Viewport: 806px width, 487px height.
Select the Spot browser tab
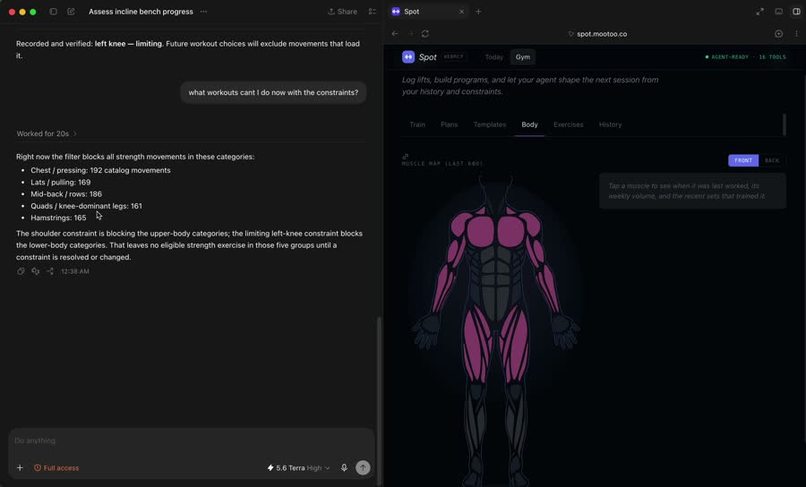pos(427,11)
